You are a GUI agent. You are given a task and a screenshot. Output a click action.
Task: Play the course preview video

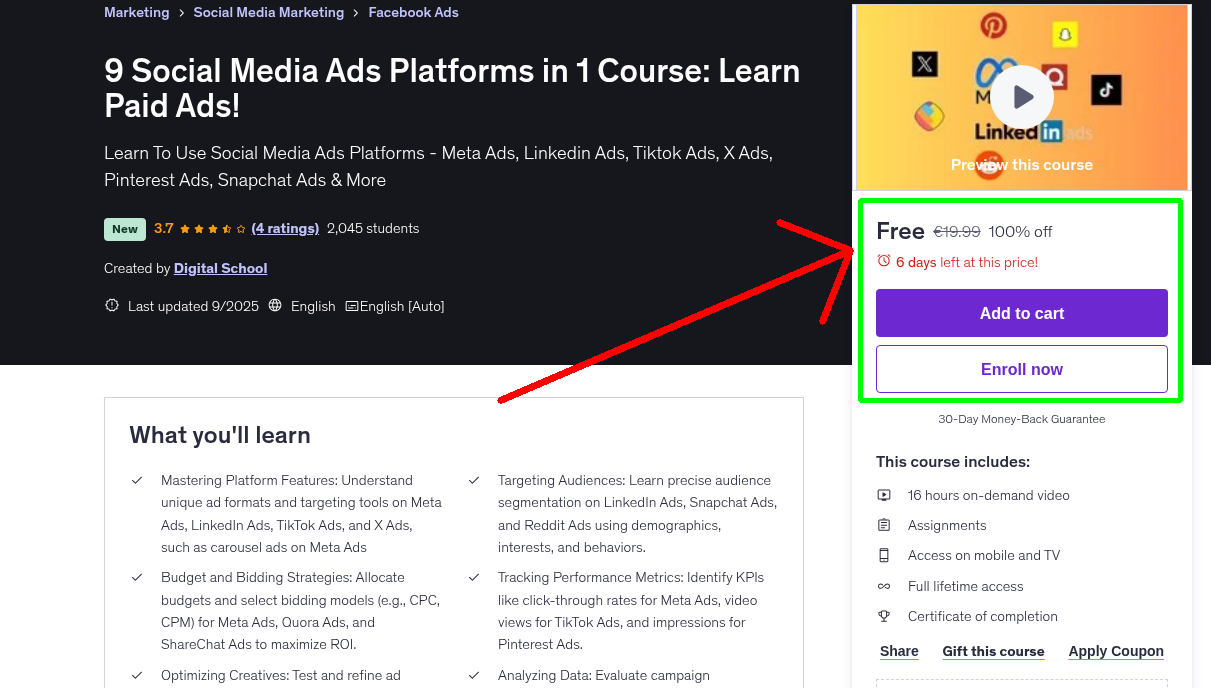click(1020, 96)
